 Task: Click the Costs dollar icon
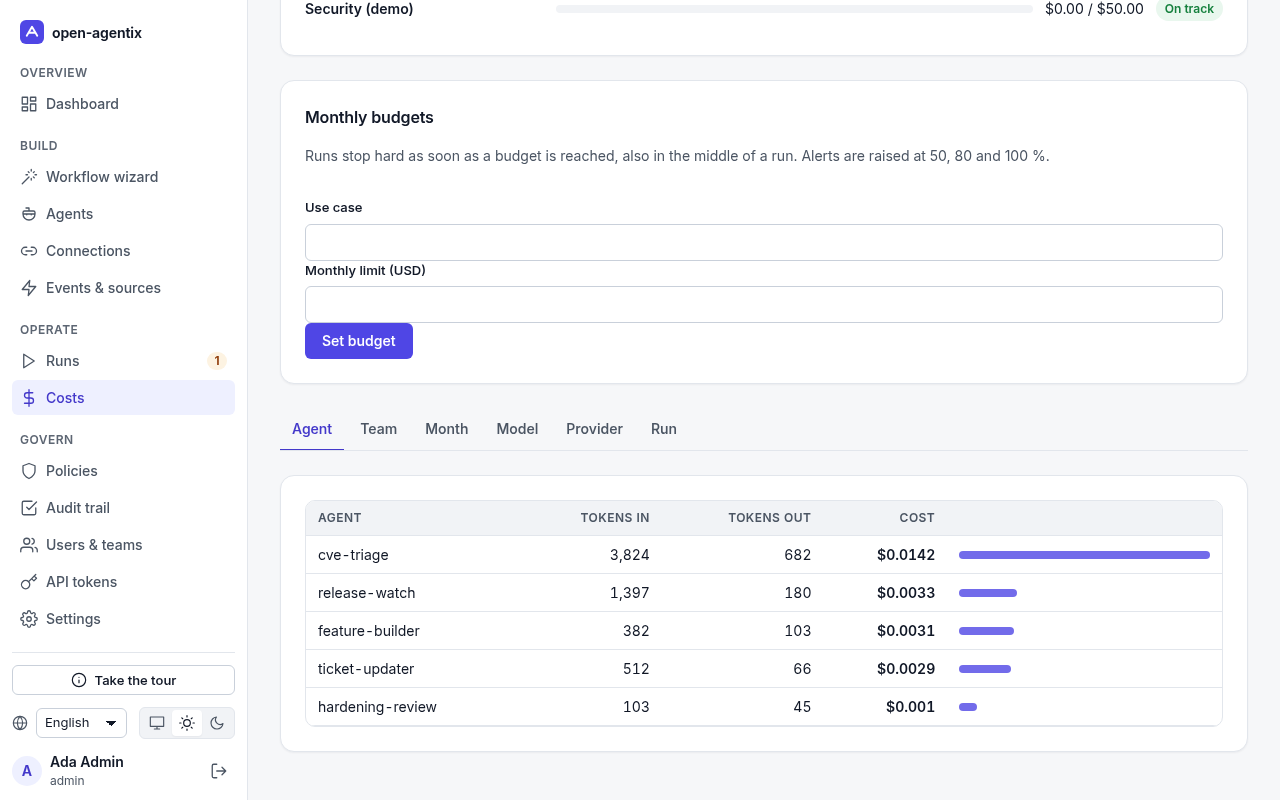point(29,398)
